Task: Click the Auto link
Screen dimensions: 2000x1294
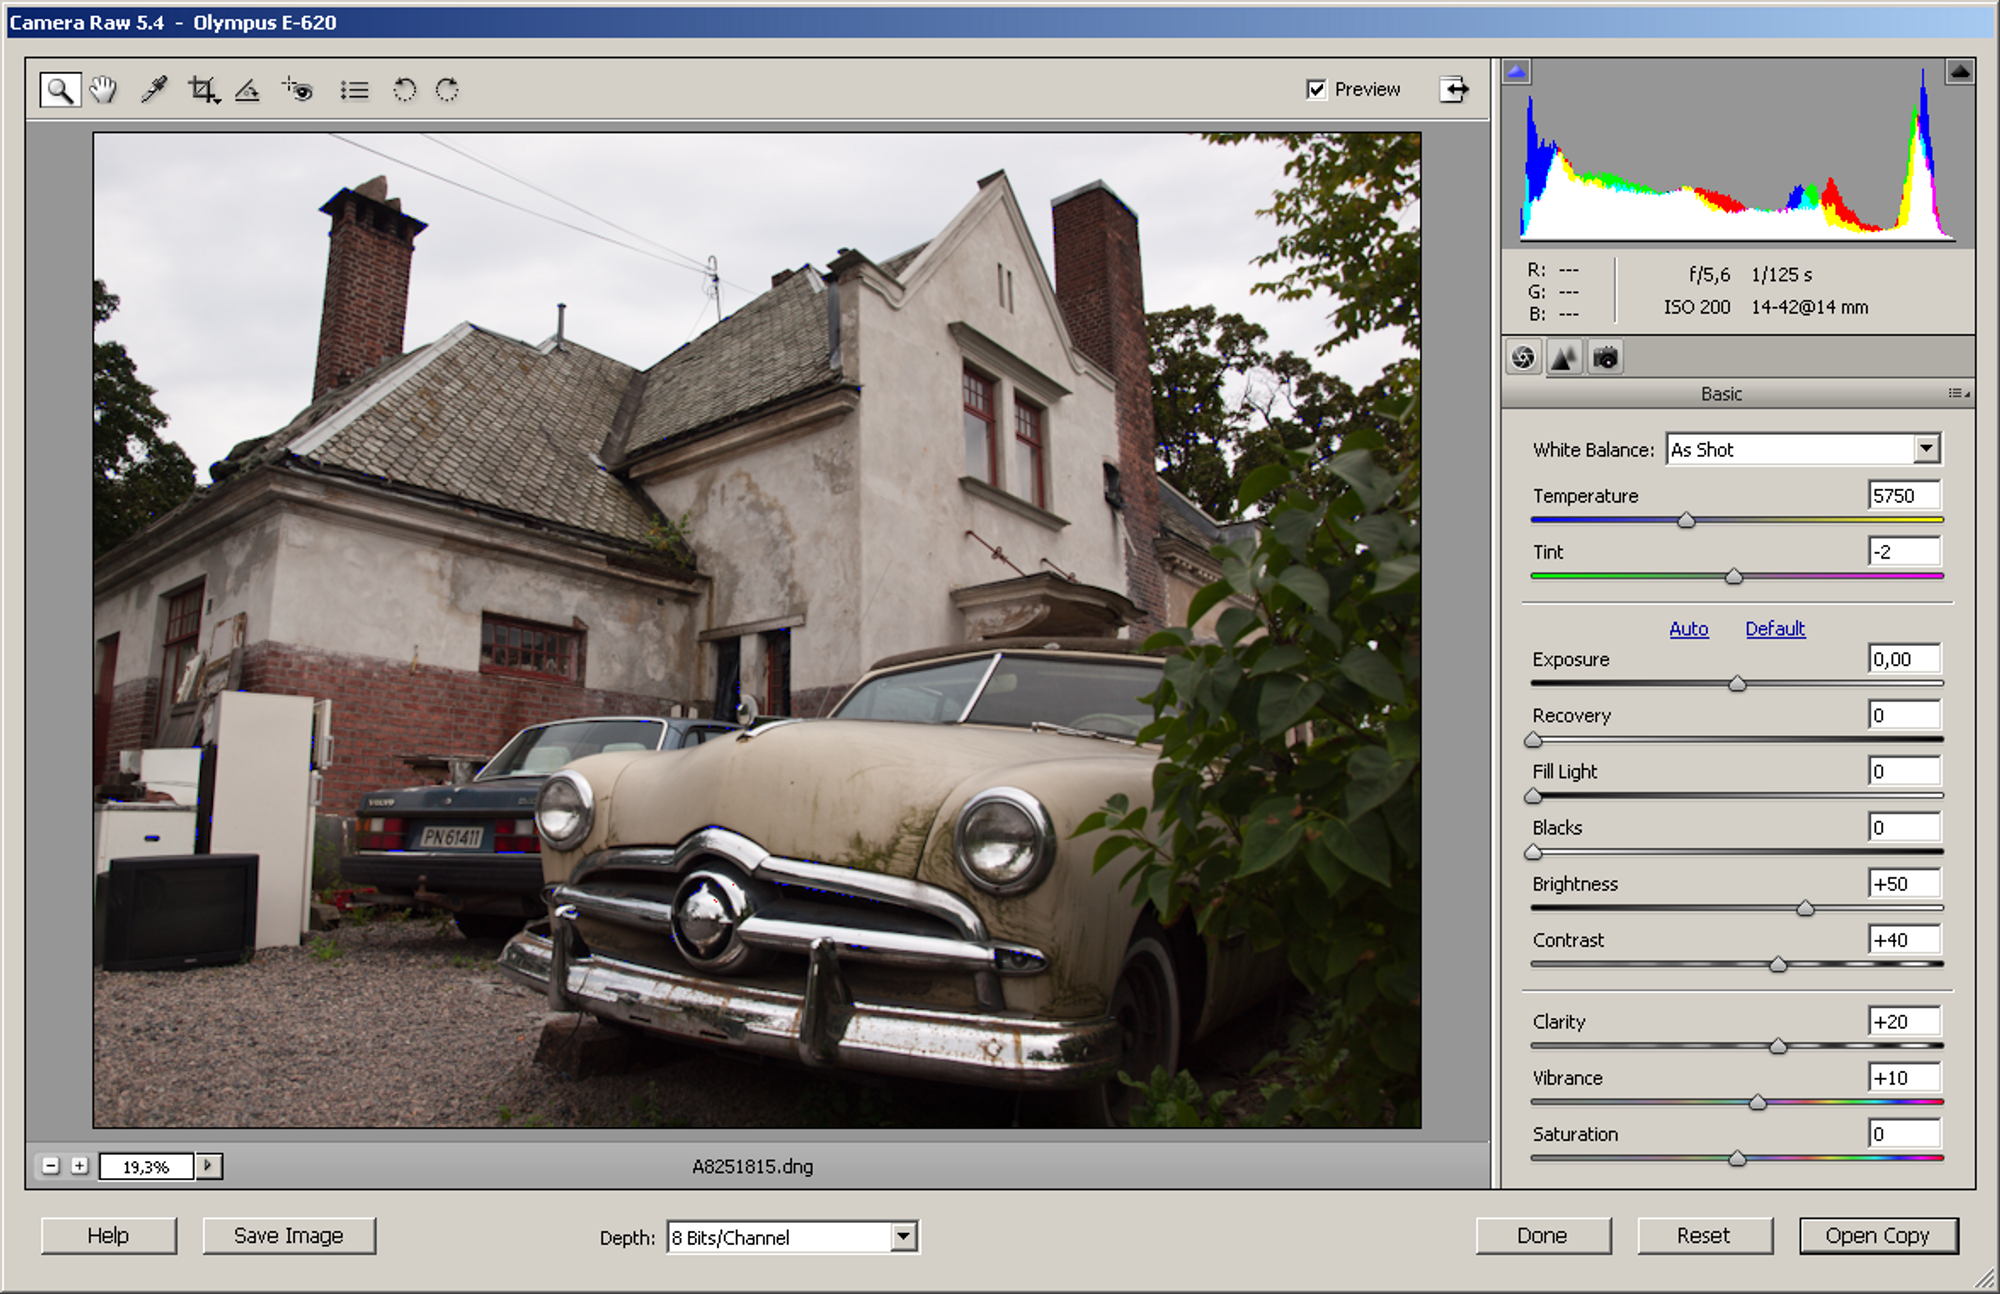Action: (x=1689, y=629)
